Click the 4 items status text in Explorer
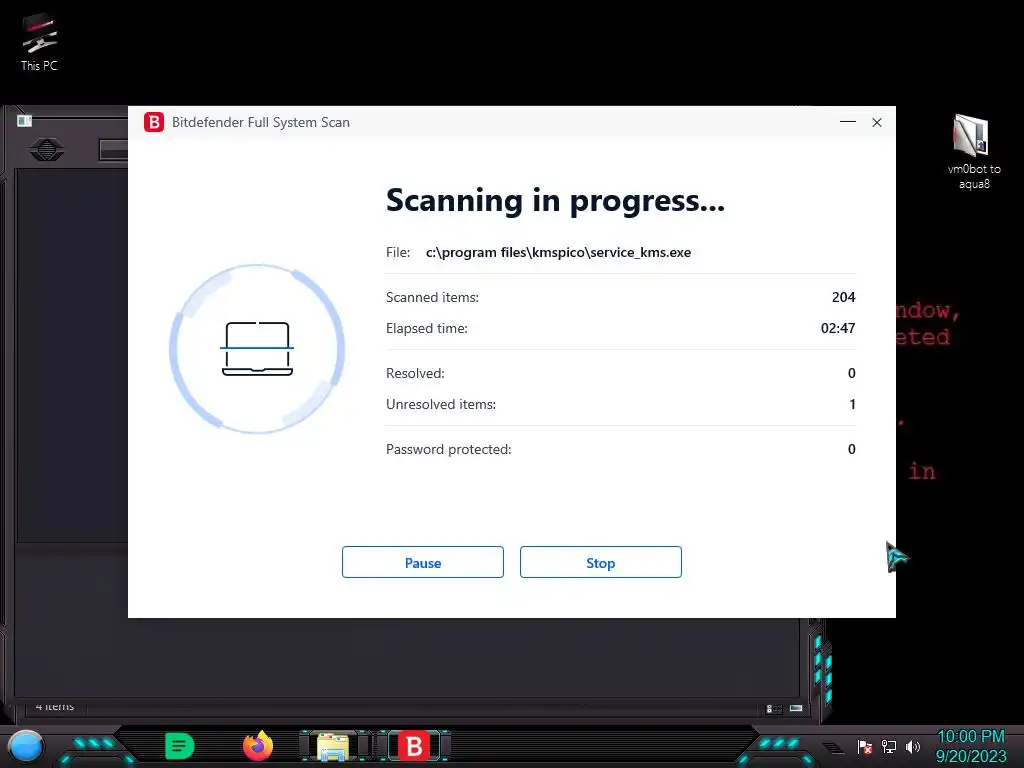The width and height of the screenshot is (1024, 768). coord(55,706)
